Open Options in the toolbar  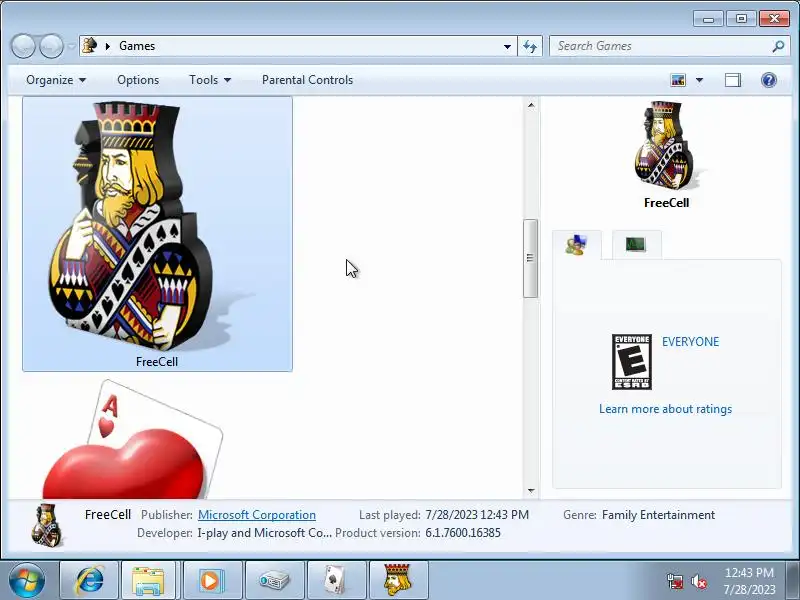click(x=138, y=80)
